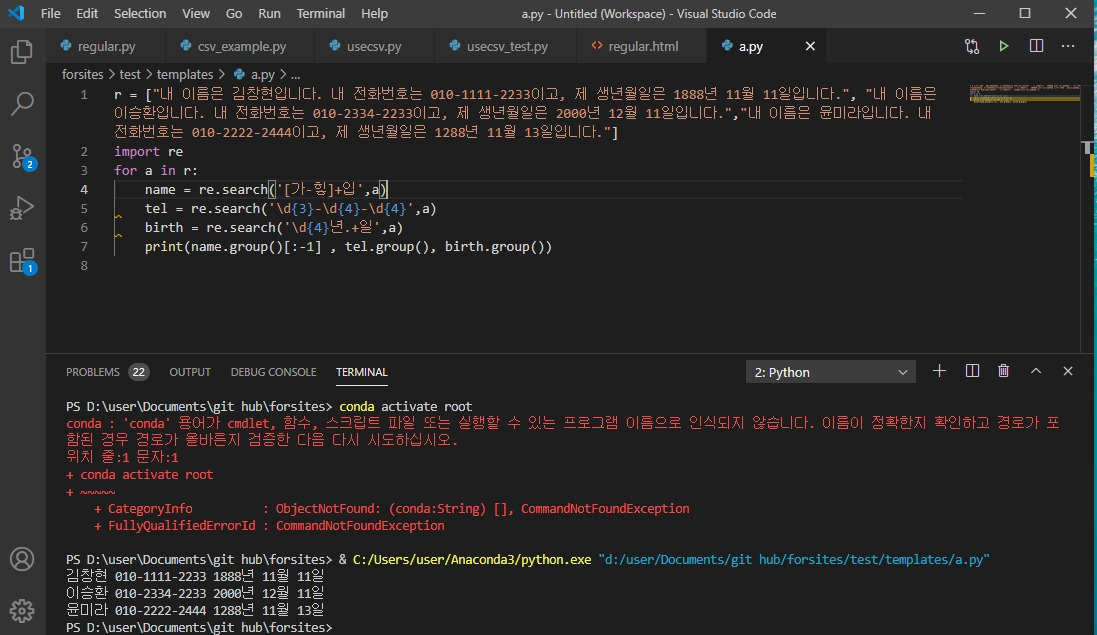
Task: Open the Run menu
Action: (x=269, y=13)
